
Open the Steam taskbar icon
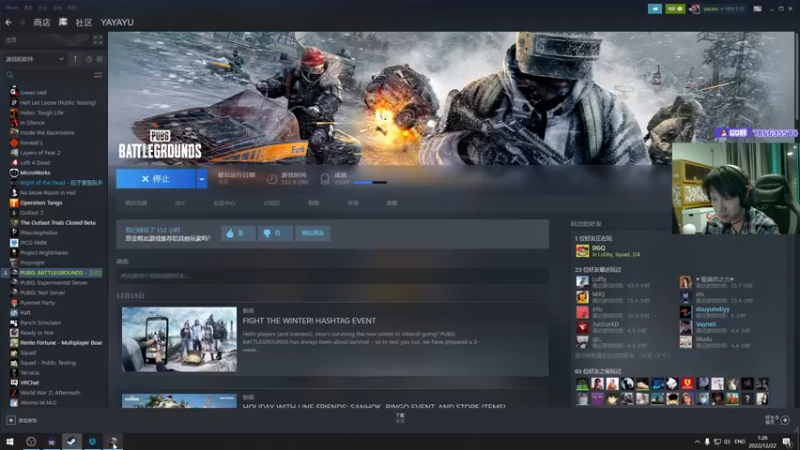pyautogui.click(x=71, y=442)
